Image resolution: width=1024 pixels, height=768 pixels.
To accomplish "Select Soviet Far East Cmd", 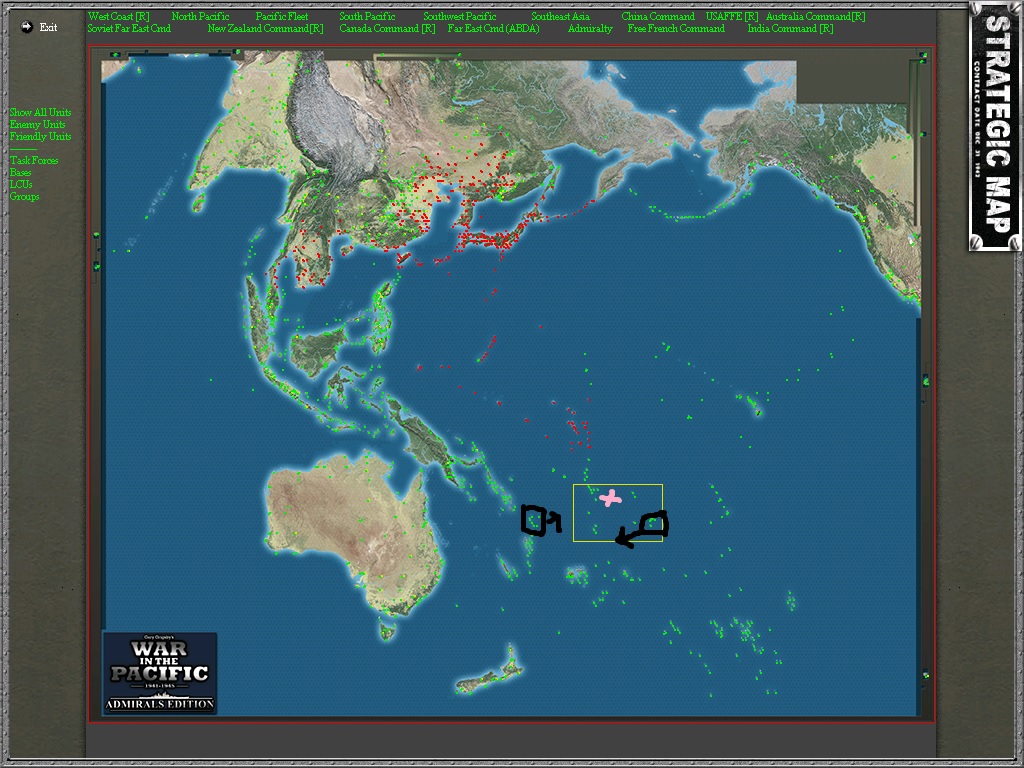I will point(129,29).
